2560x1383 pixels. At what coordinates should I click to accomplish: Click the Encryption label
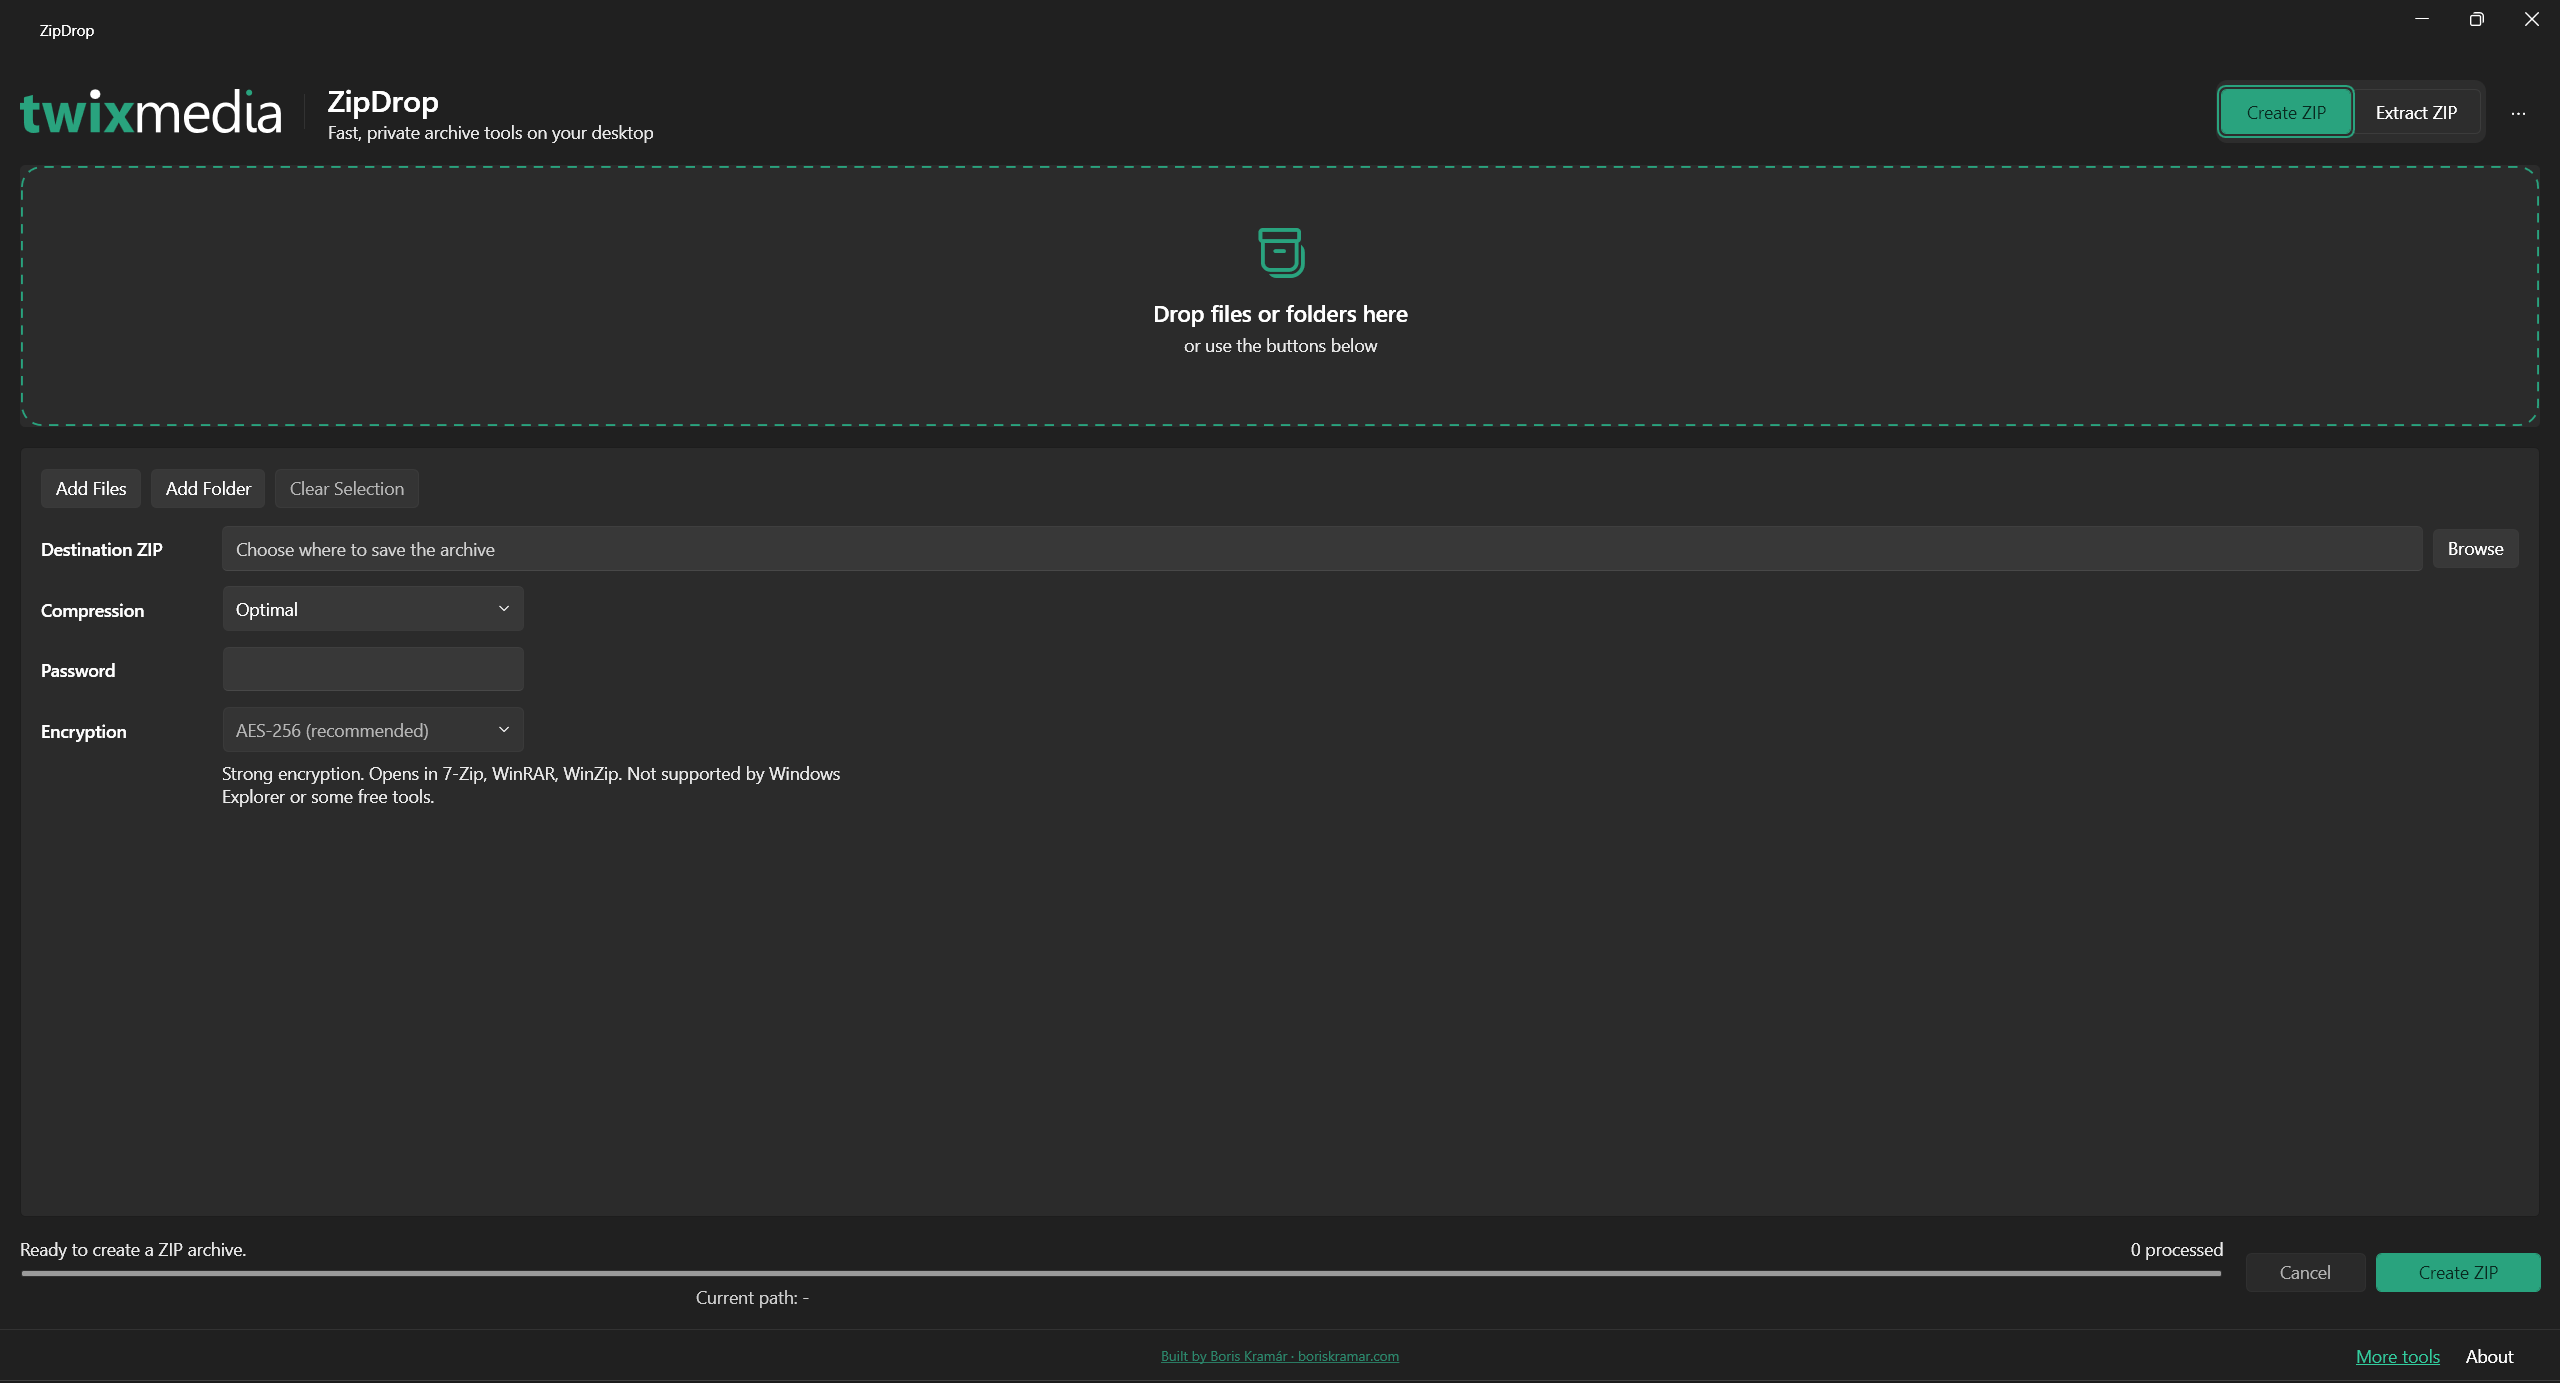click(84, 731)
